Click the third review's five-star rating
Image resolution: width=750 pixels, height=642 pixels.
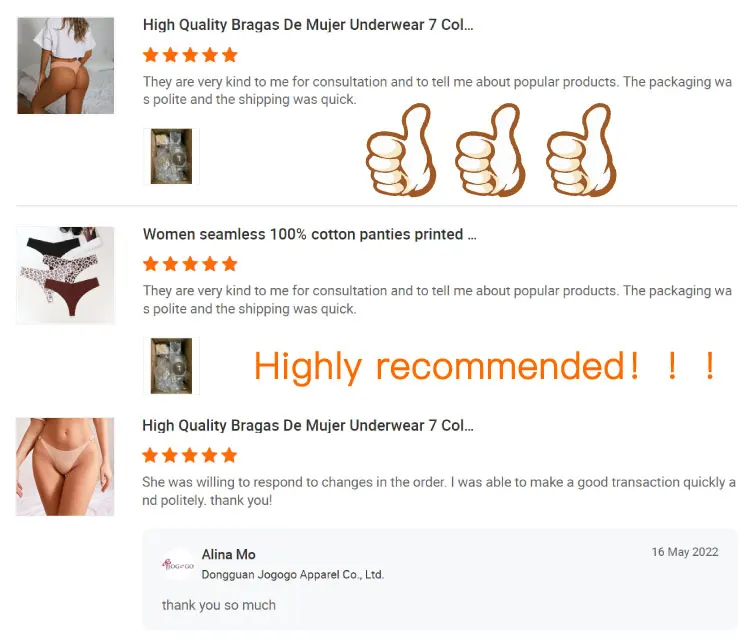pyautogui.click(x=190, y=455)
